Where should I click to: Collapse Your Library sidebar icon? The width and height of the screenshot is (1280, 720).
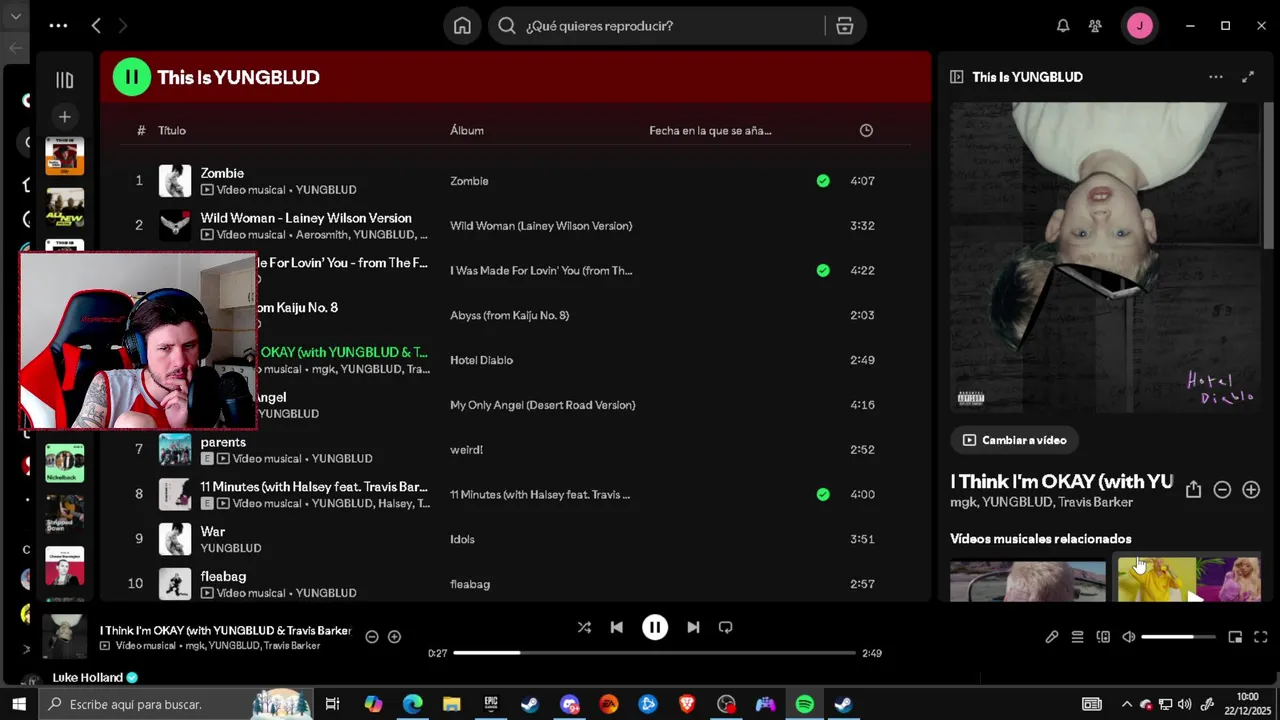(64, 80)
